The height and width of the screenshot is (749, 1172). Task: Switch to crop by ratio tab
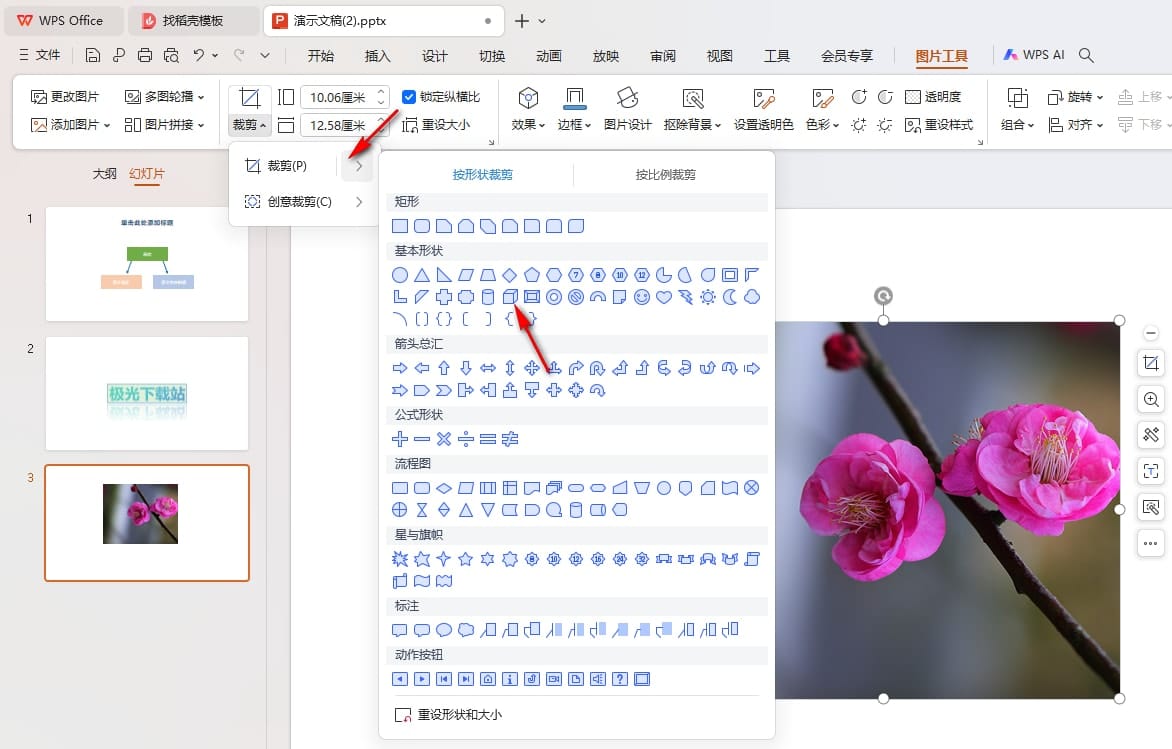pyautogui.click(x=665, y=175)
